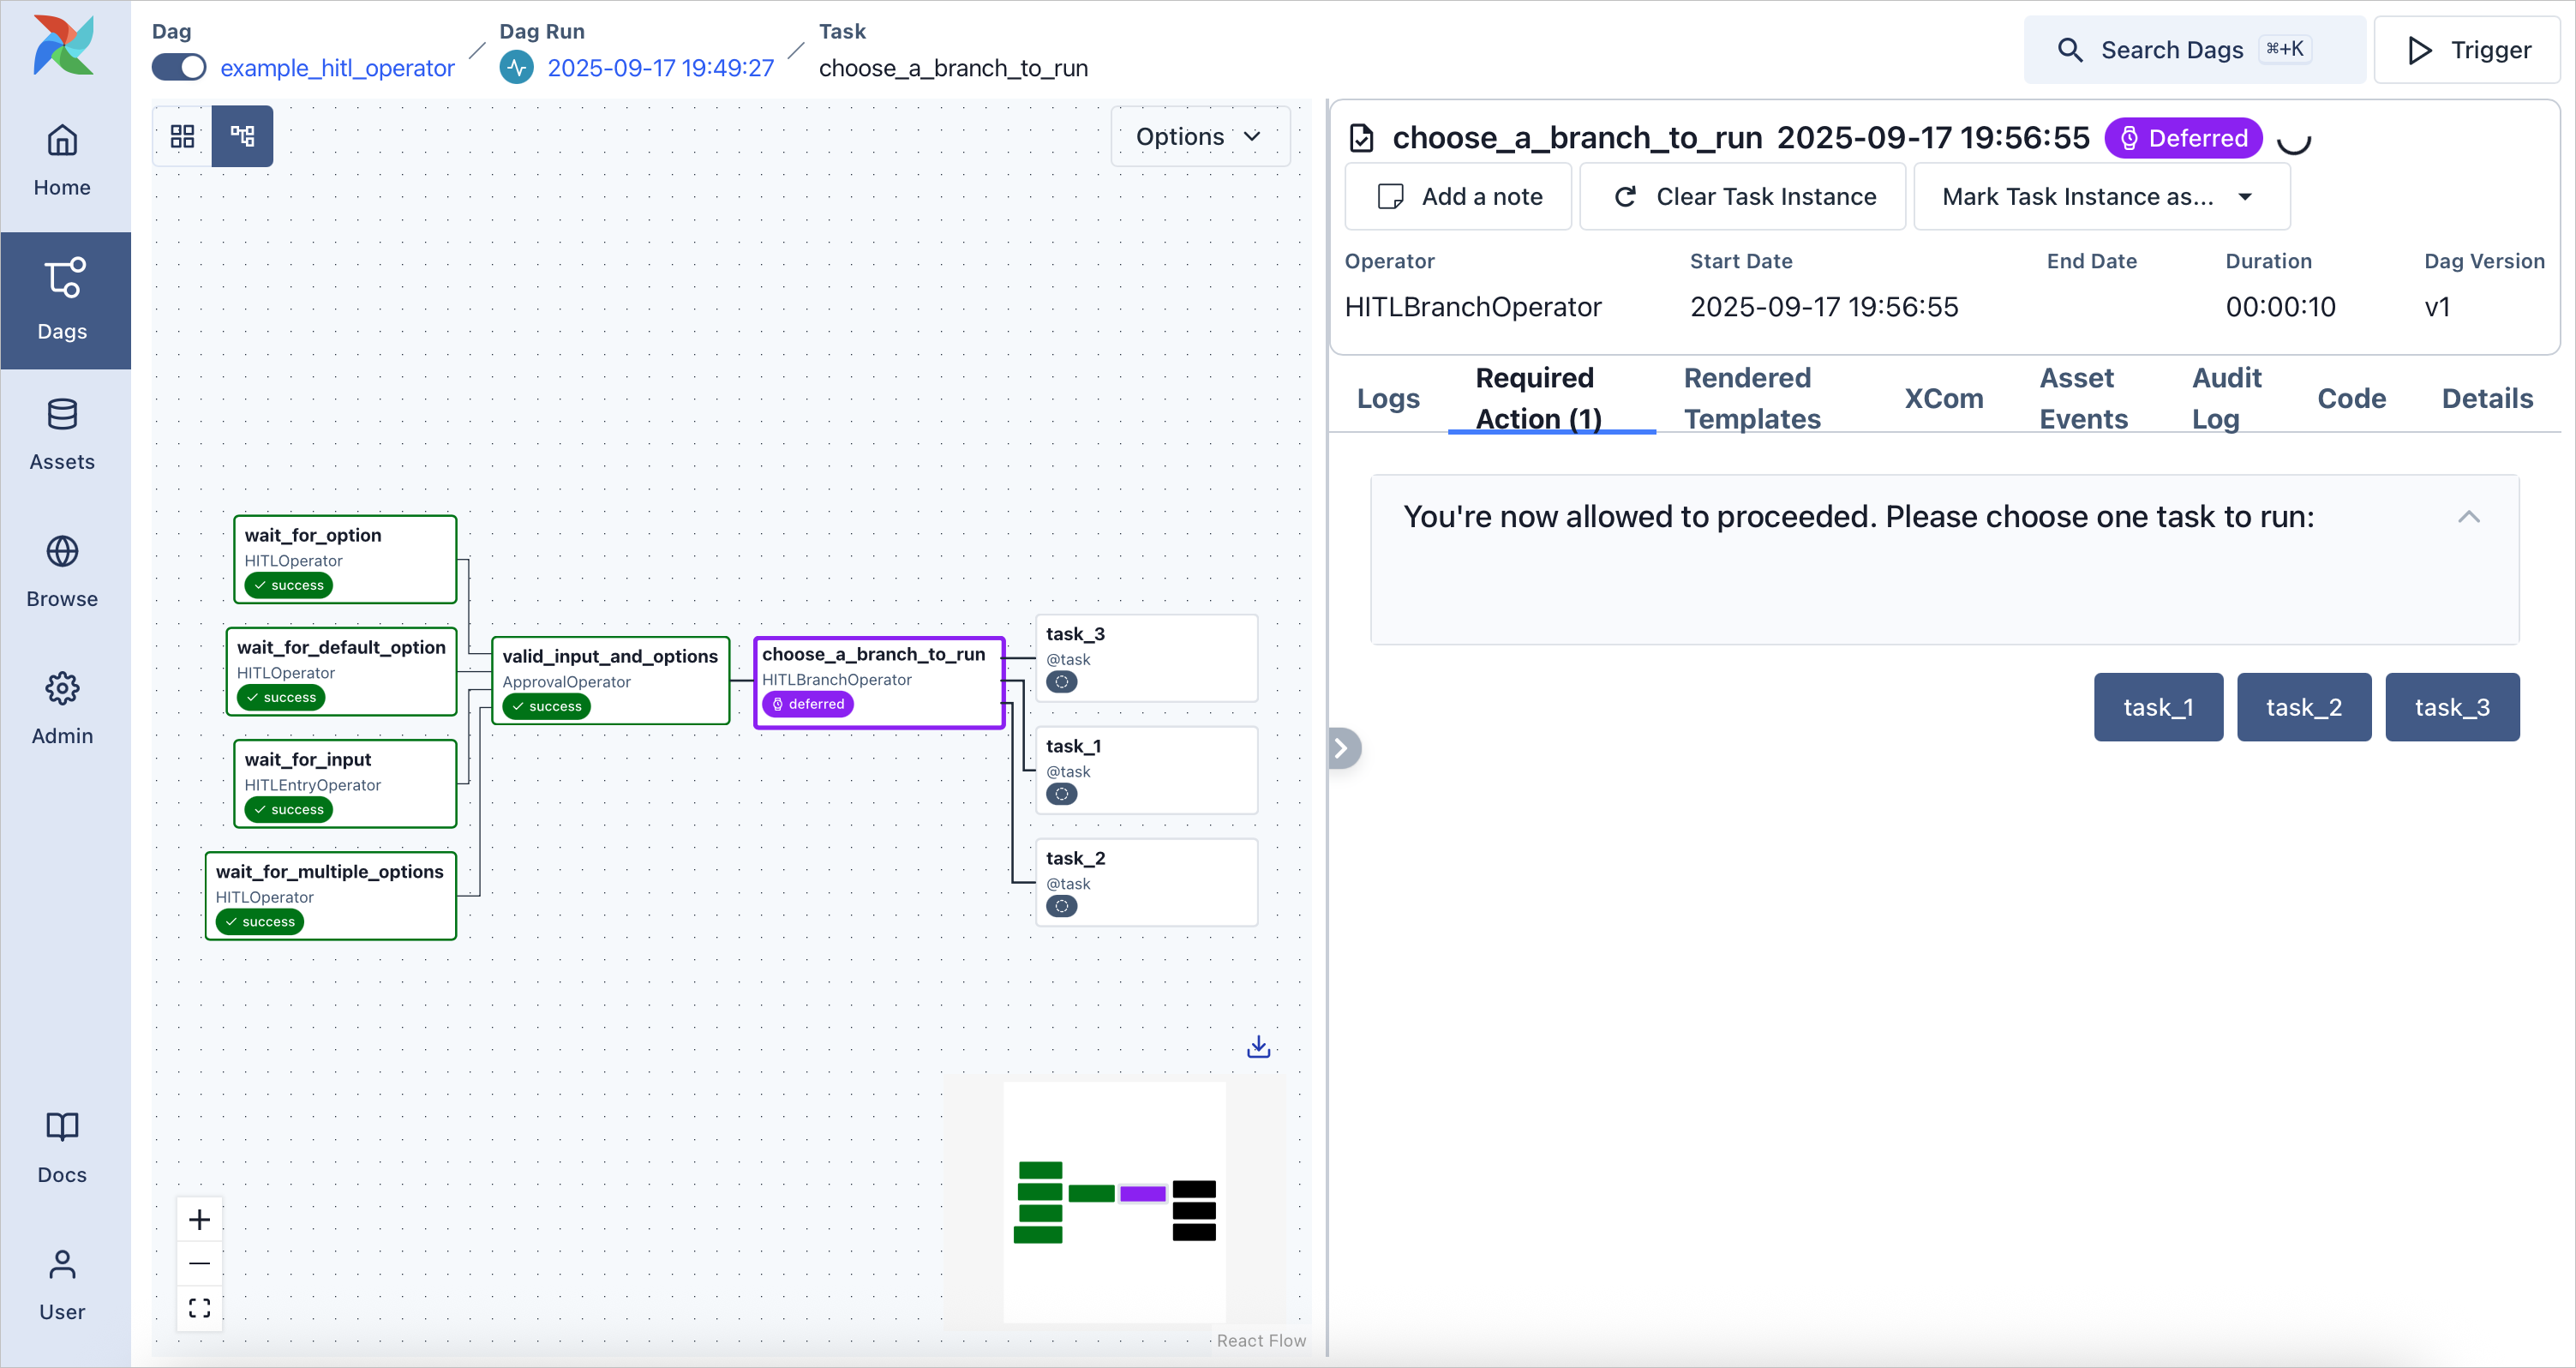Open the Mark Task Instance as menu
This screenshot has width=2576, height=1368.
pyautogui.click(x=2100, y=196)
